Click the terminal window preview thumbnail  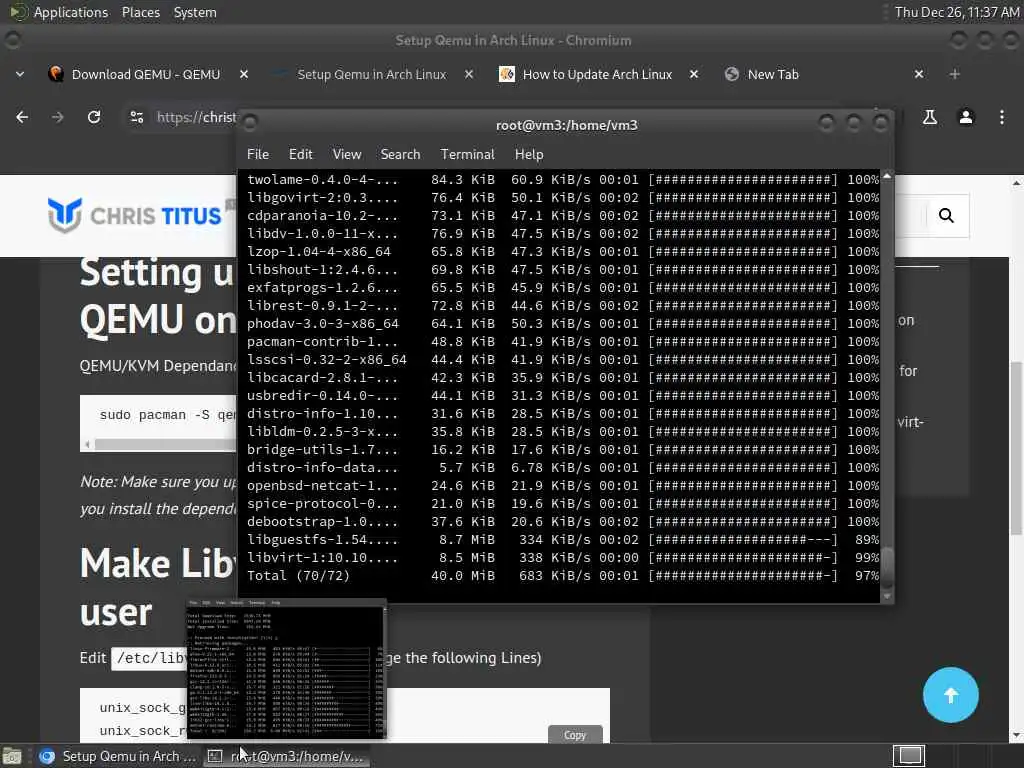click(x=286, y=668)
